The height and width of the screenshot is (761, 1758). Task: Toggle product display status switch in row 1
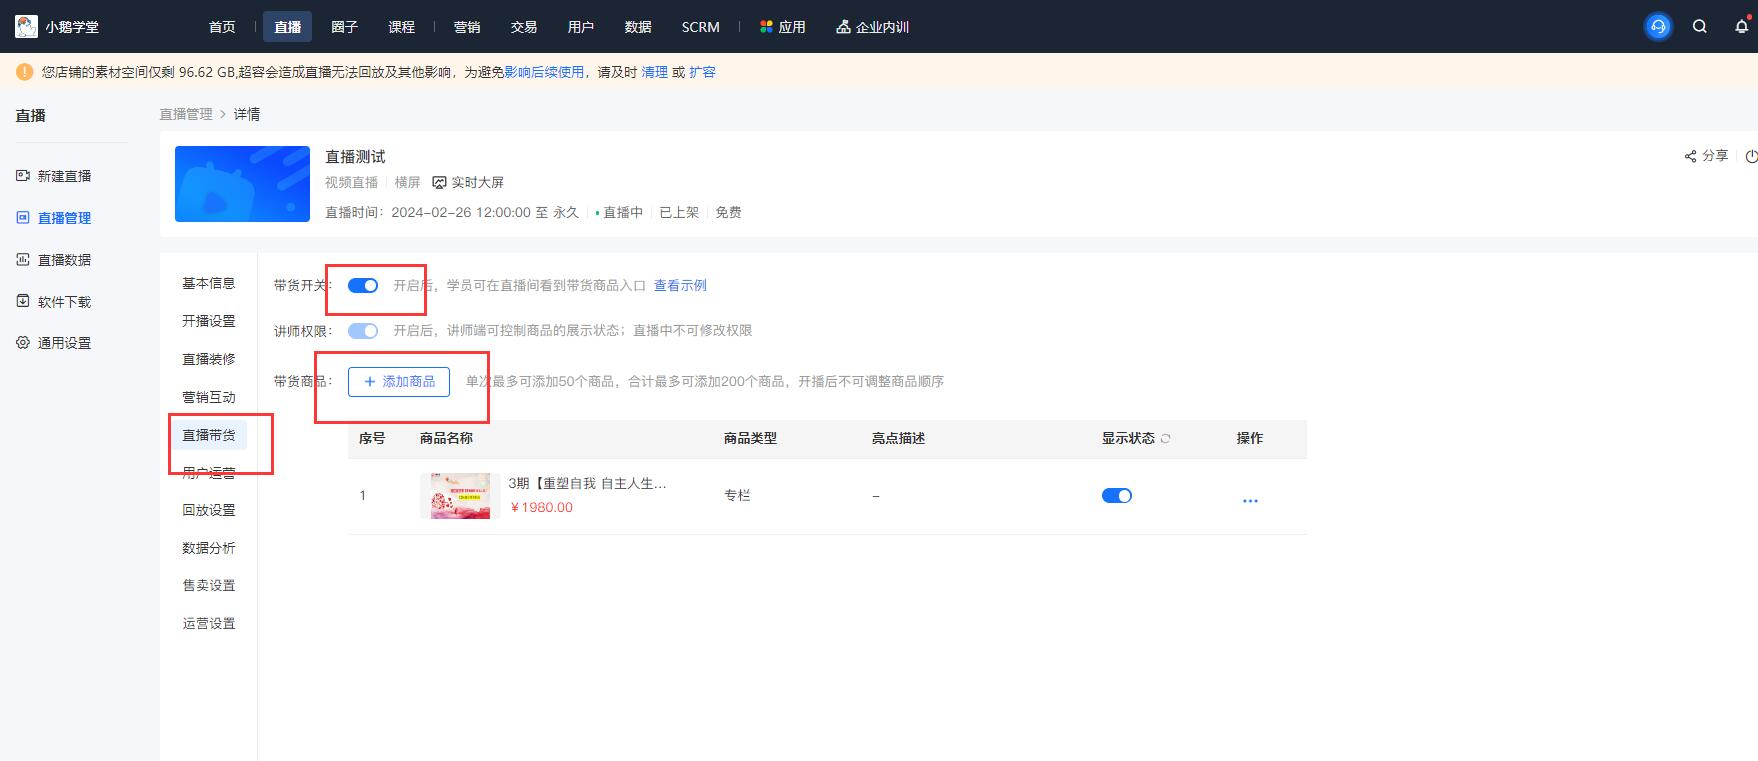click(x=1116, y=496)
